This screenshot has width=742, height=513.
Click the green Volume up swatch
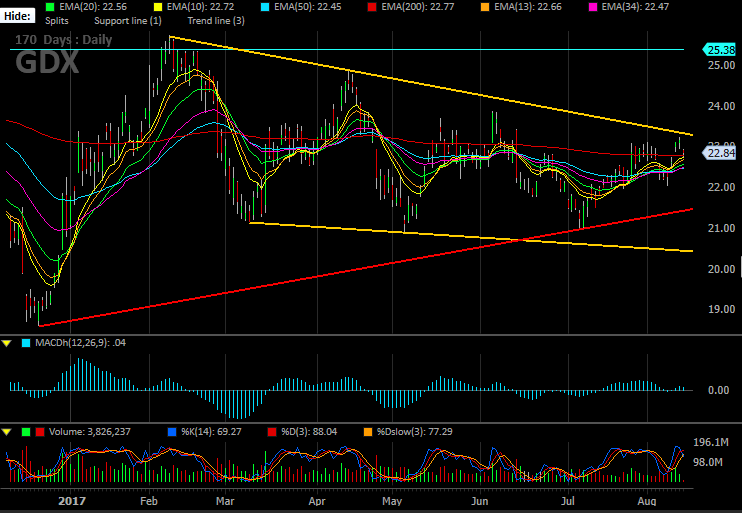(x=26, y=432)
